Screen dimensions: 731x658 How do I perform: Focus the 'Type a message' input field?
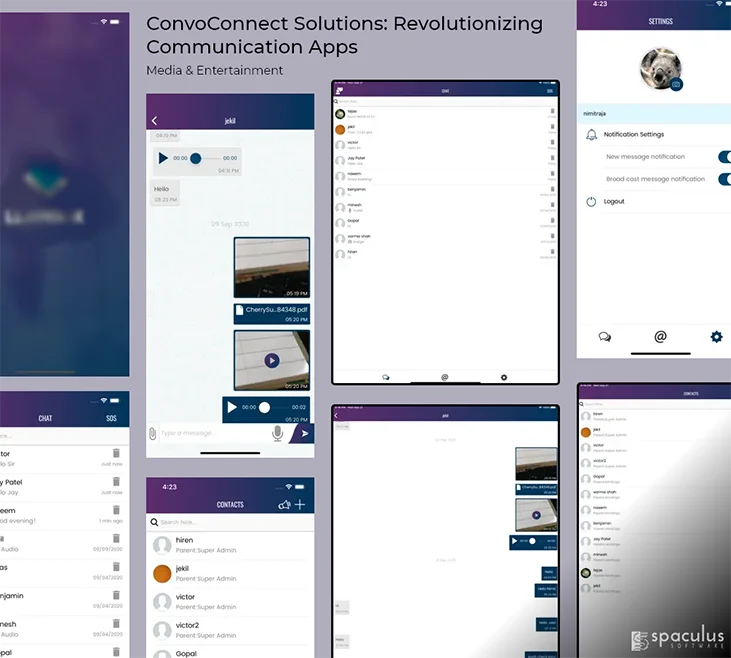pyautogui.click(x=214, y=433)
